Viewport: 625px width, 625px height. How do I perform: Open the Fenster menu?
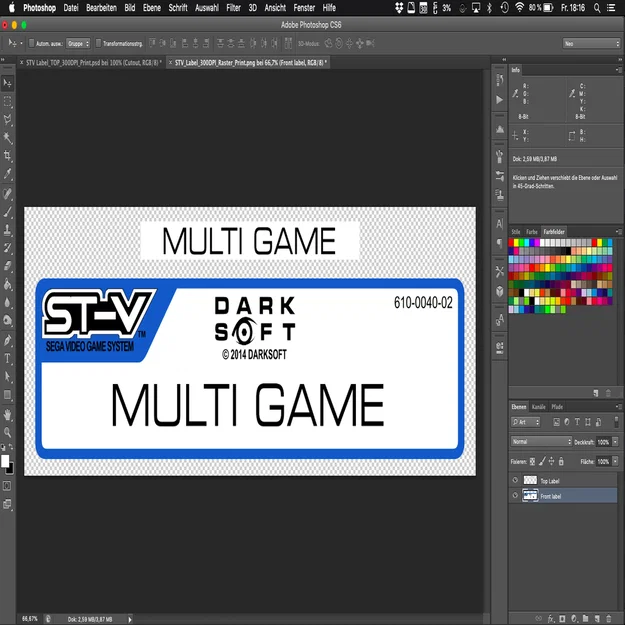pos(304,8)
